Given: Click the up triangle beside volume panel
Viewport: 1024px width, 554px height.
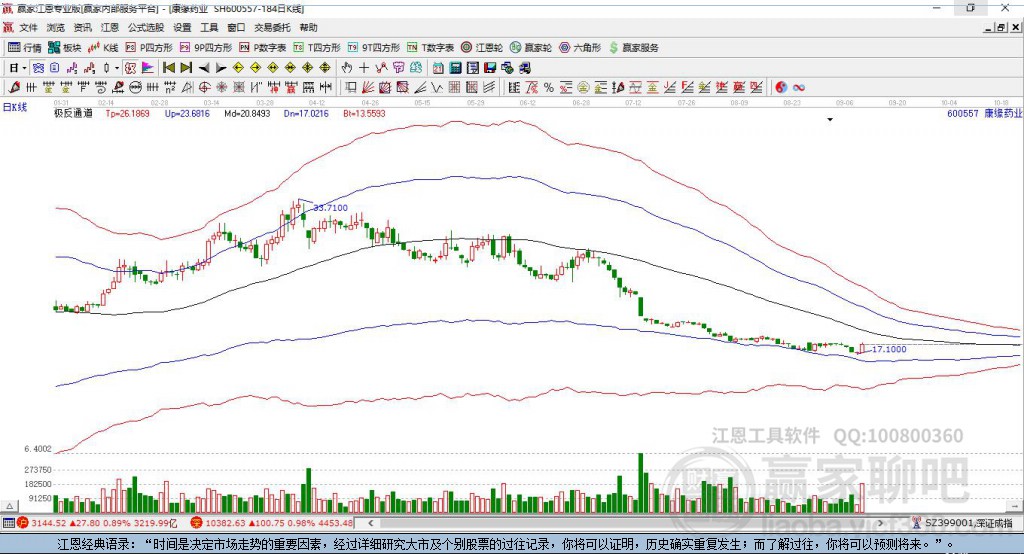Looking at the screenshot, I should 9,506.
